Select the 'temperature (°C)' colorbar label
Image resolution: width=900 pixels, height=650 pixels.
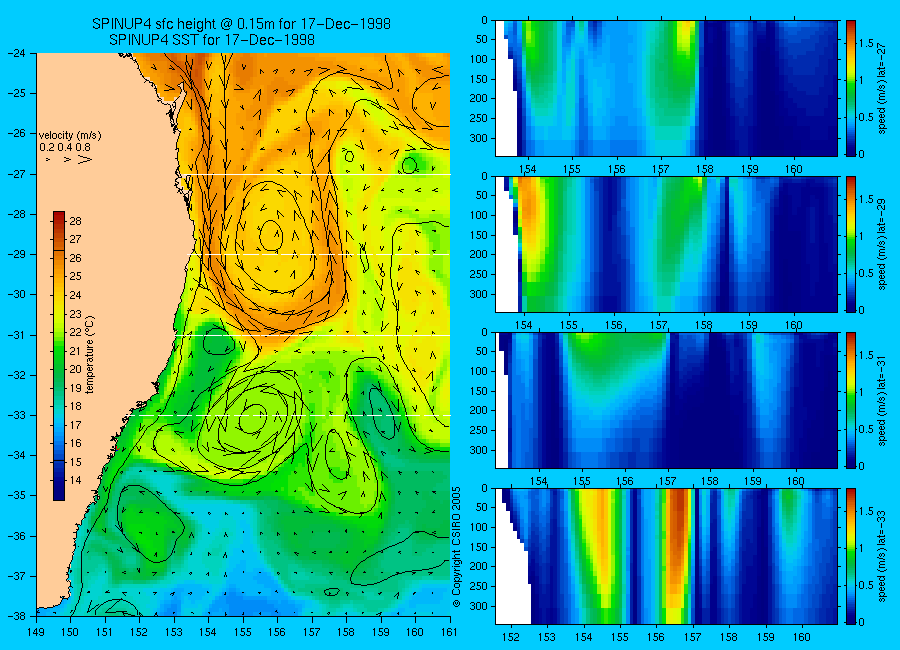pos(90,355)
